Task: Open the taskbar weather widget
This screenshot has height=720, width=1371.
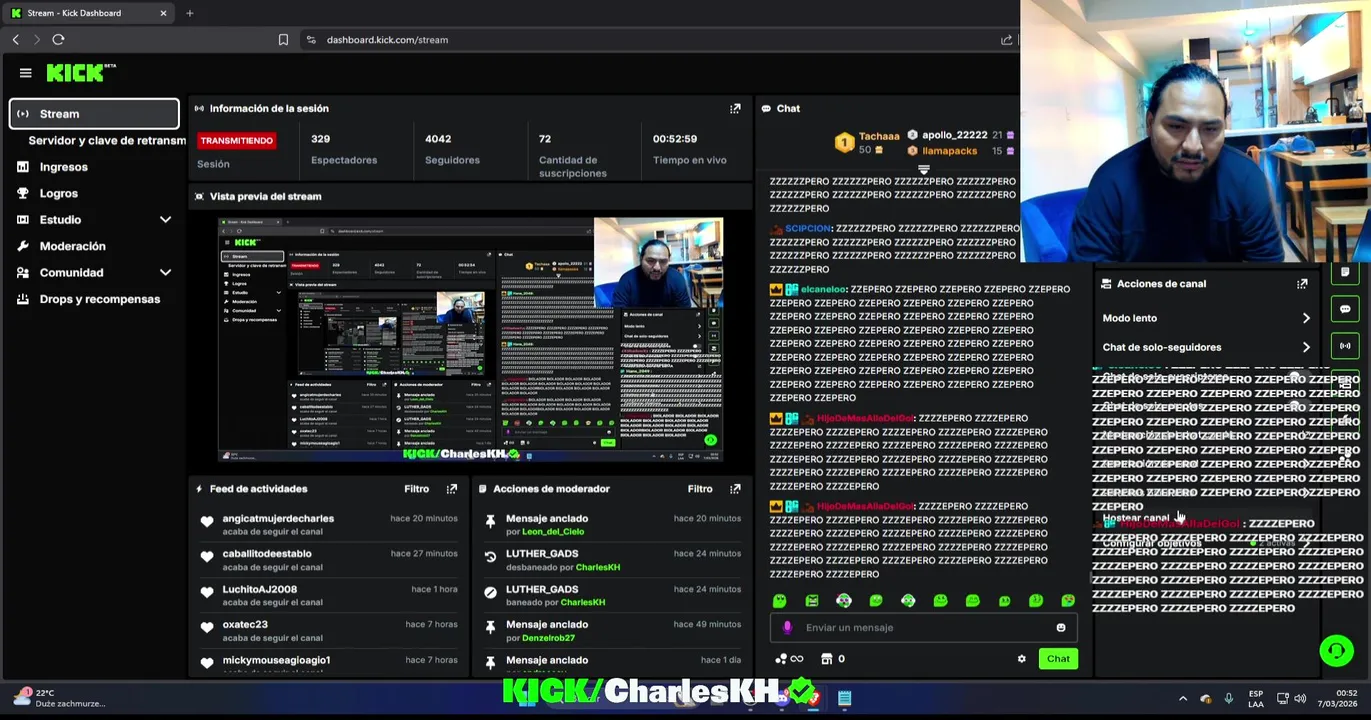Action: [58, 698]
